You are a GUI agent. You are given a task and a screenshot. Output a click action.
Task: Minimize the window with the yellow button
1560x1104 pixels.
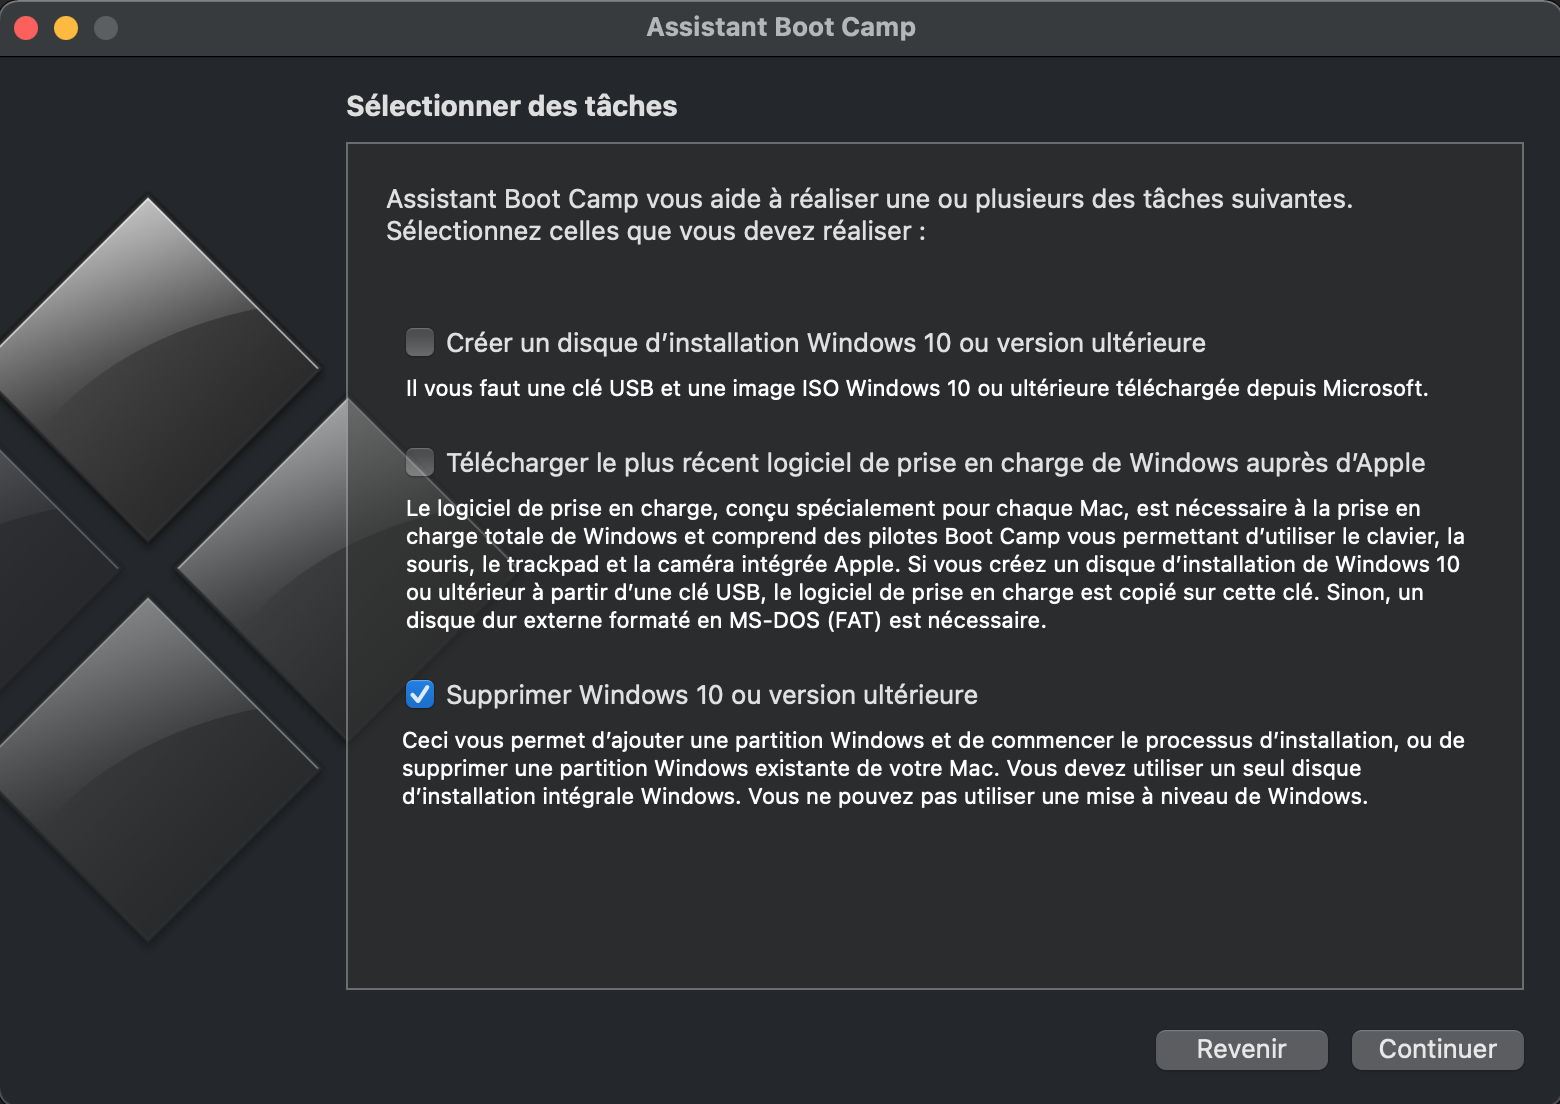[66, 28]
